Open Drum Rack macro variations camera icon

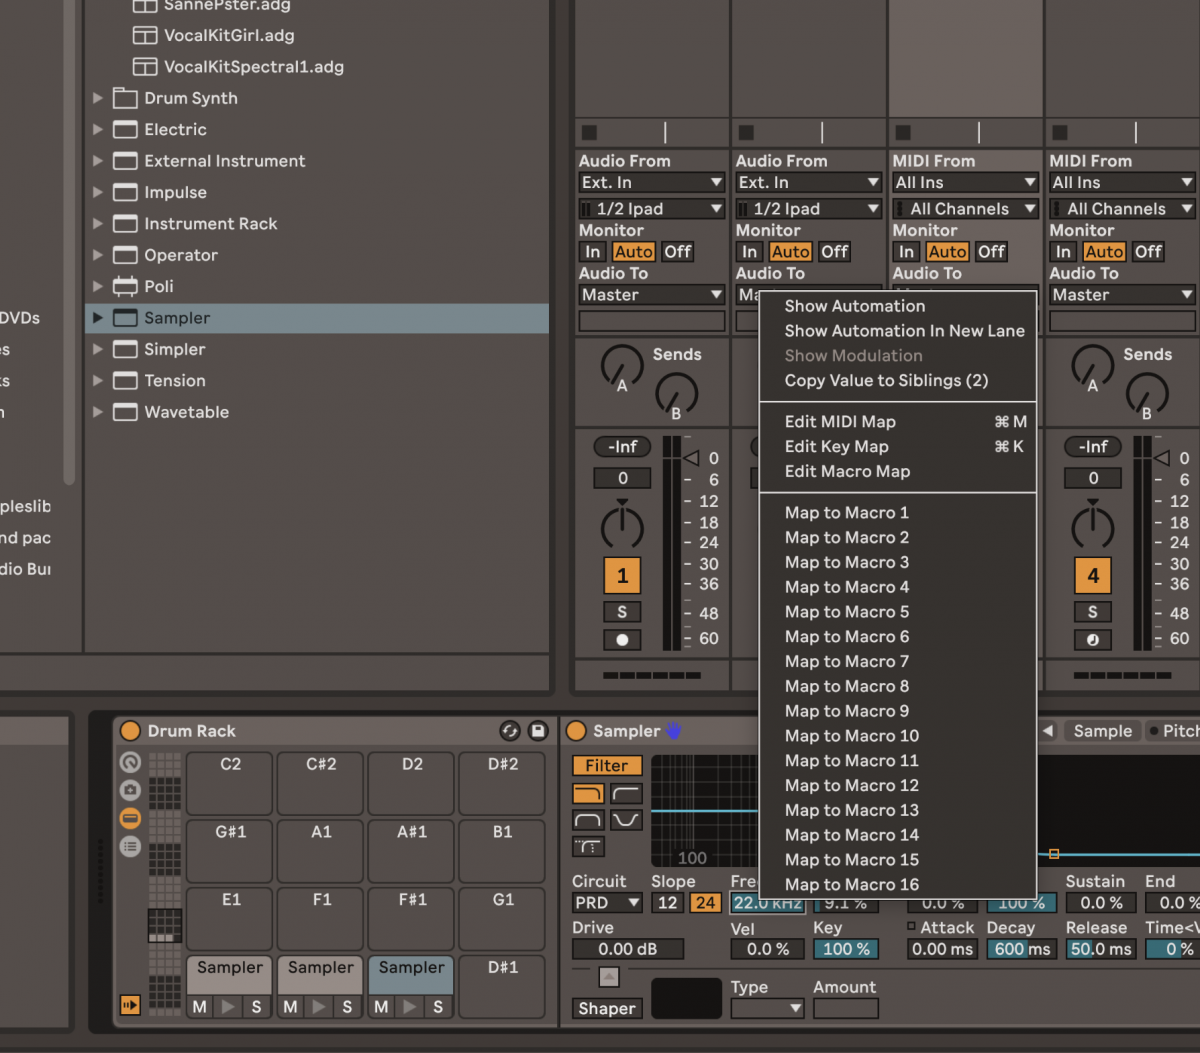click(x=130, y=790)
